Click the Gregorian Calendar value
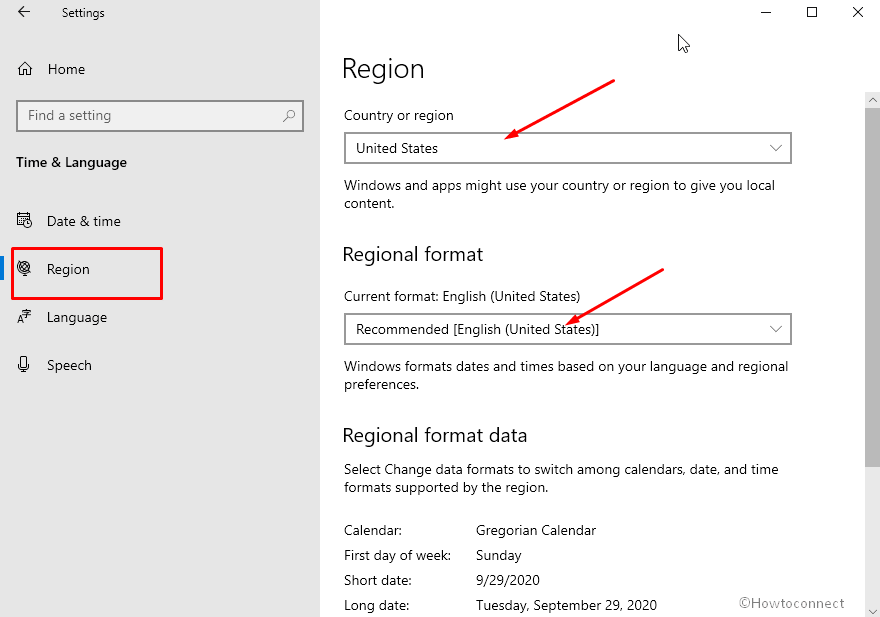This screenshot has height=617, width=880. (536, 531)
